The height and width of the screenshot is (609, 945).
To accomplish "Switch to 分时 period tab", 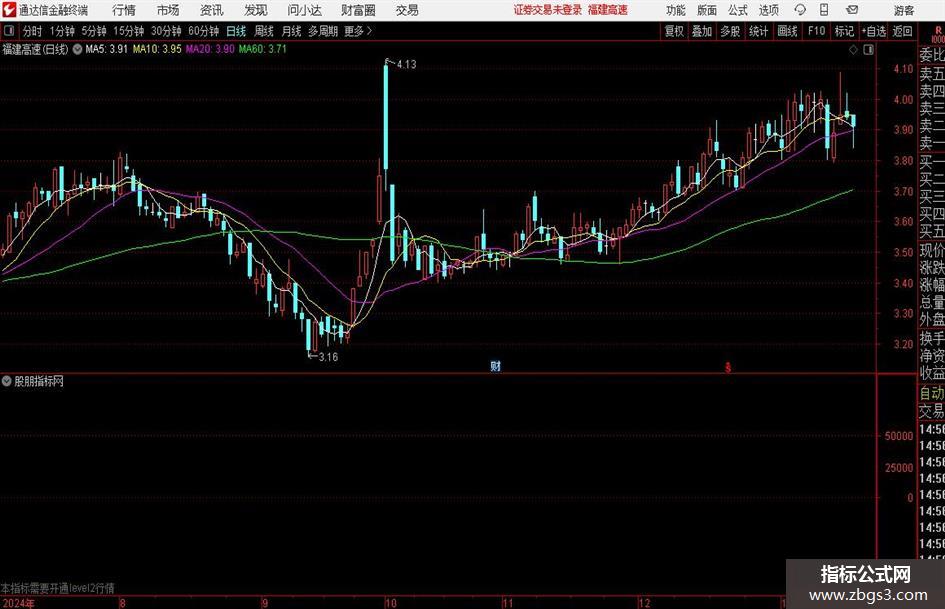I will [33, 31].
